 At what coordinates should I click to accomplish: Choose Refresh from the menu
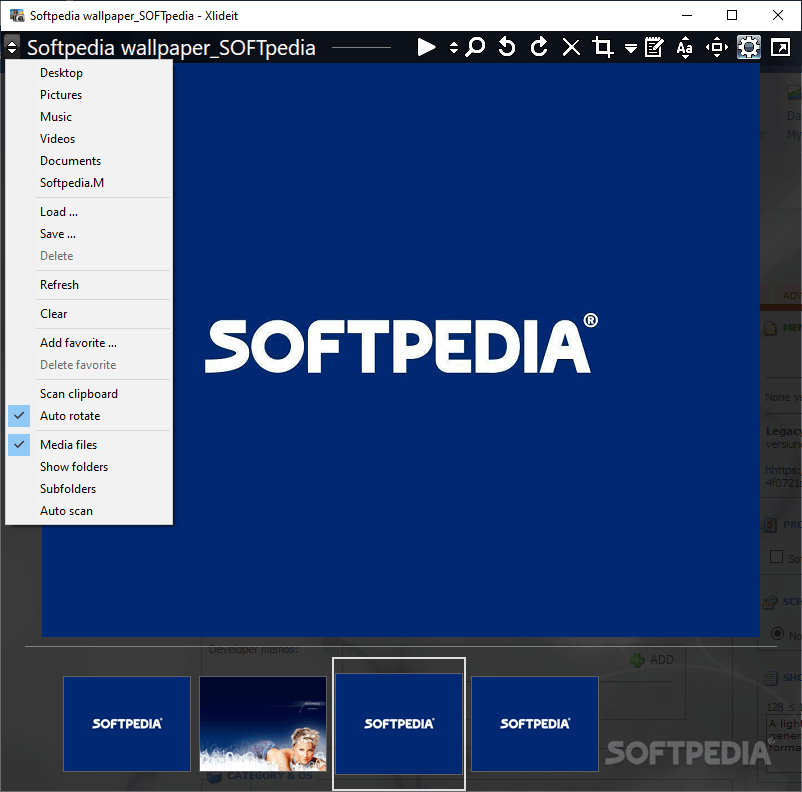(x=59, y=284)
